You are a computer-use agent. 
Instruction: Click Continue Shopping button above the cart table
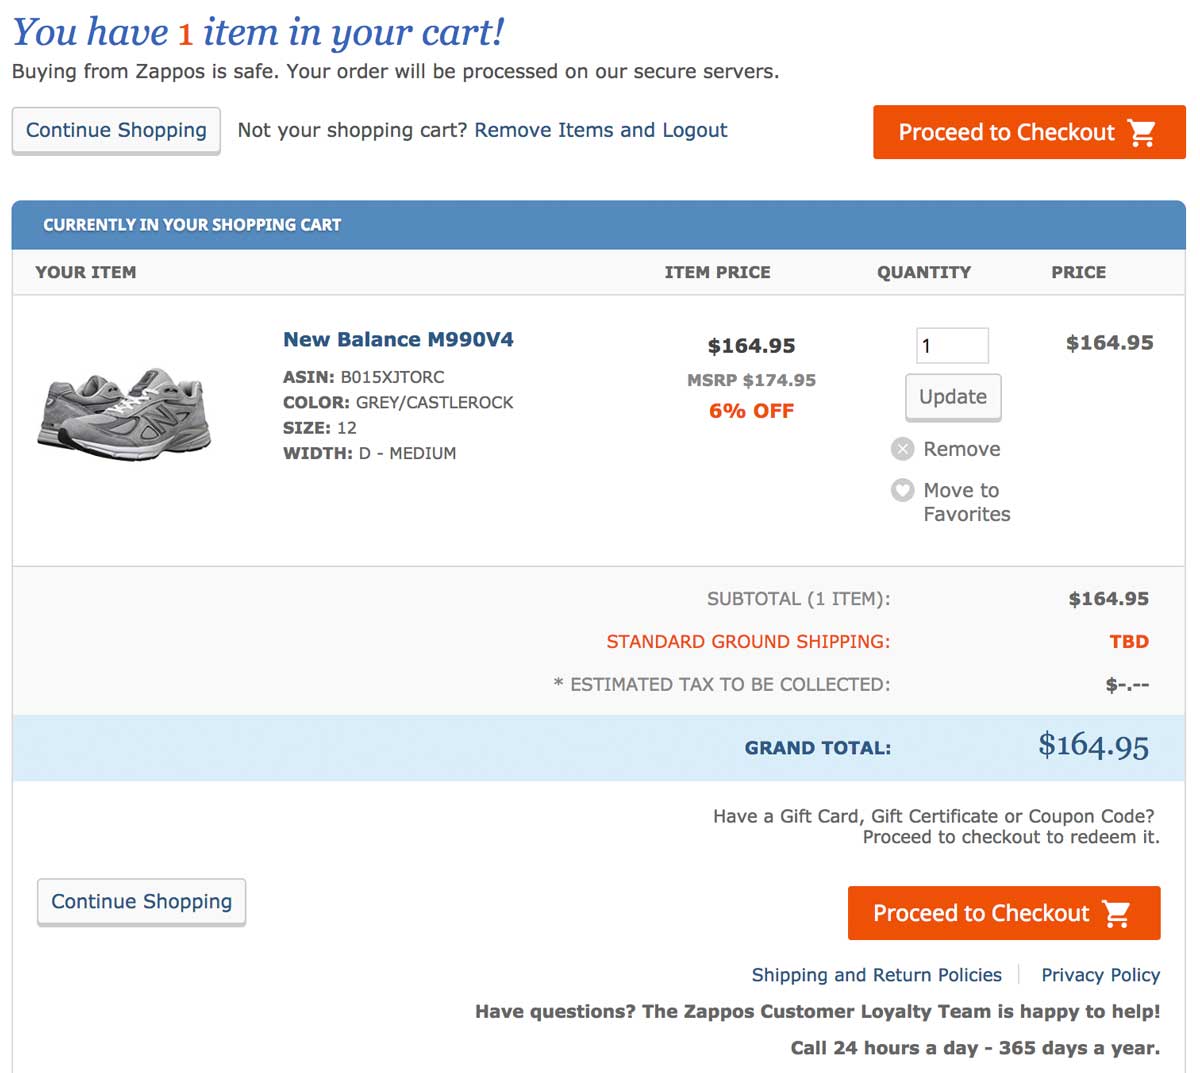tap(116, 131)
